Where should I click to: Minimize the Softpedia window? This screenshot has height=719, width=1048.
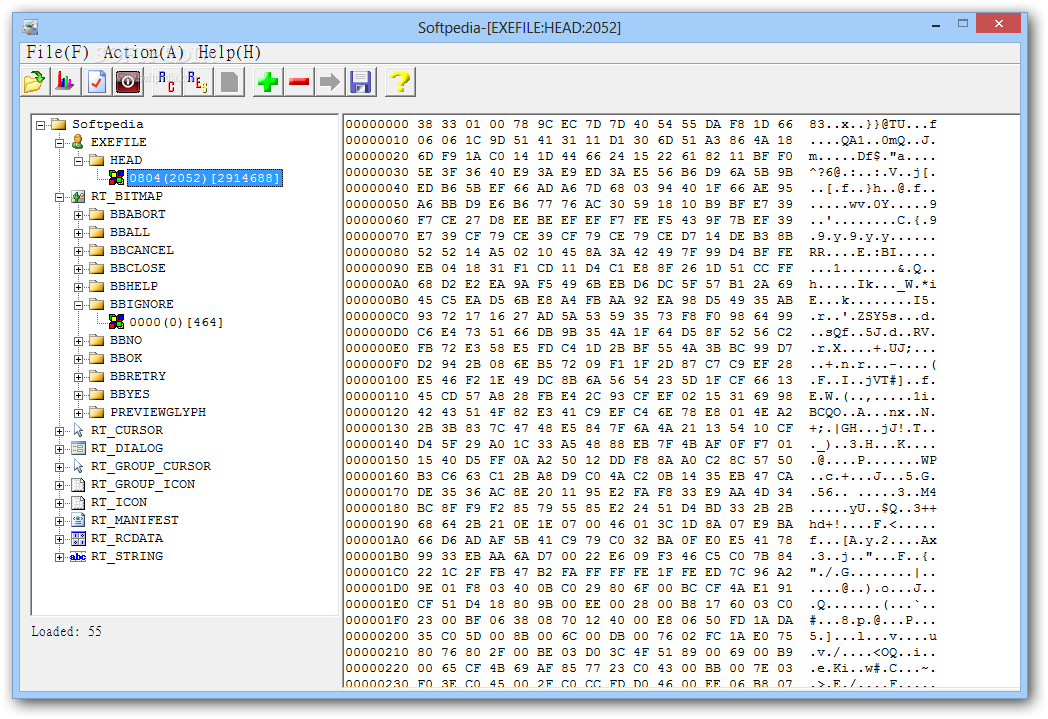click(x=936, y=25)
